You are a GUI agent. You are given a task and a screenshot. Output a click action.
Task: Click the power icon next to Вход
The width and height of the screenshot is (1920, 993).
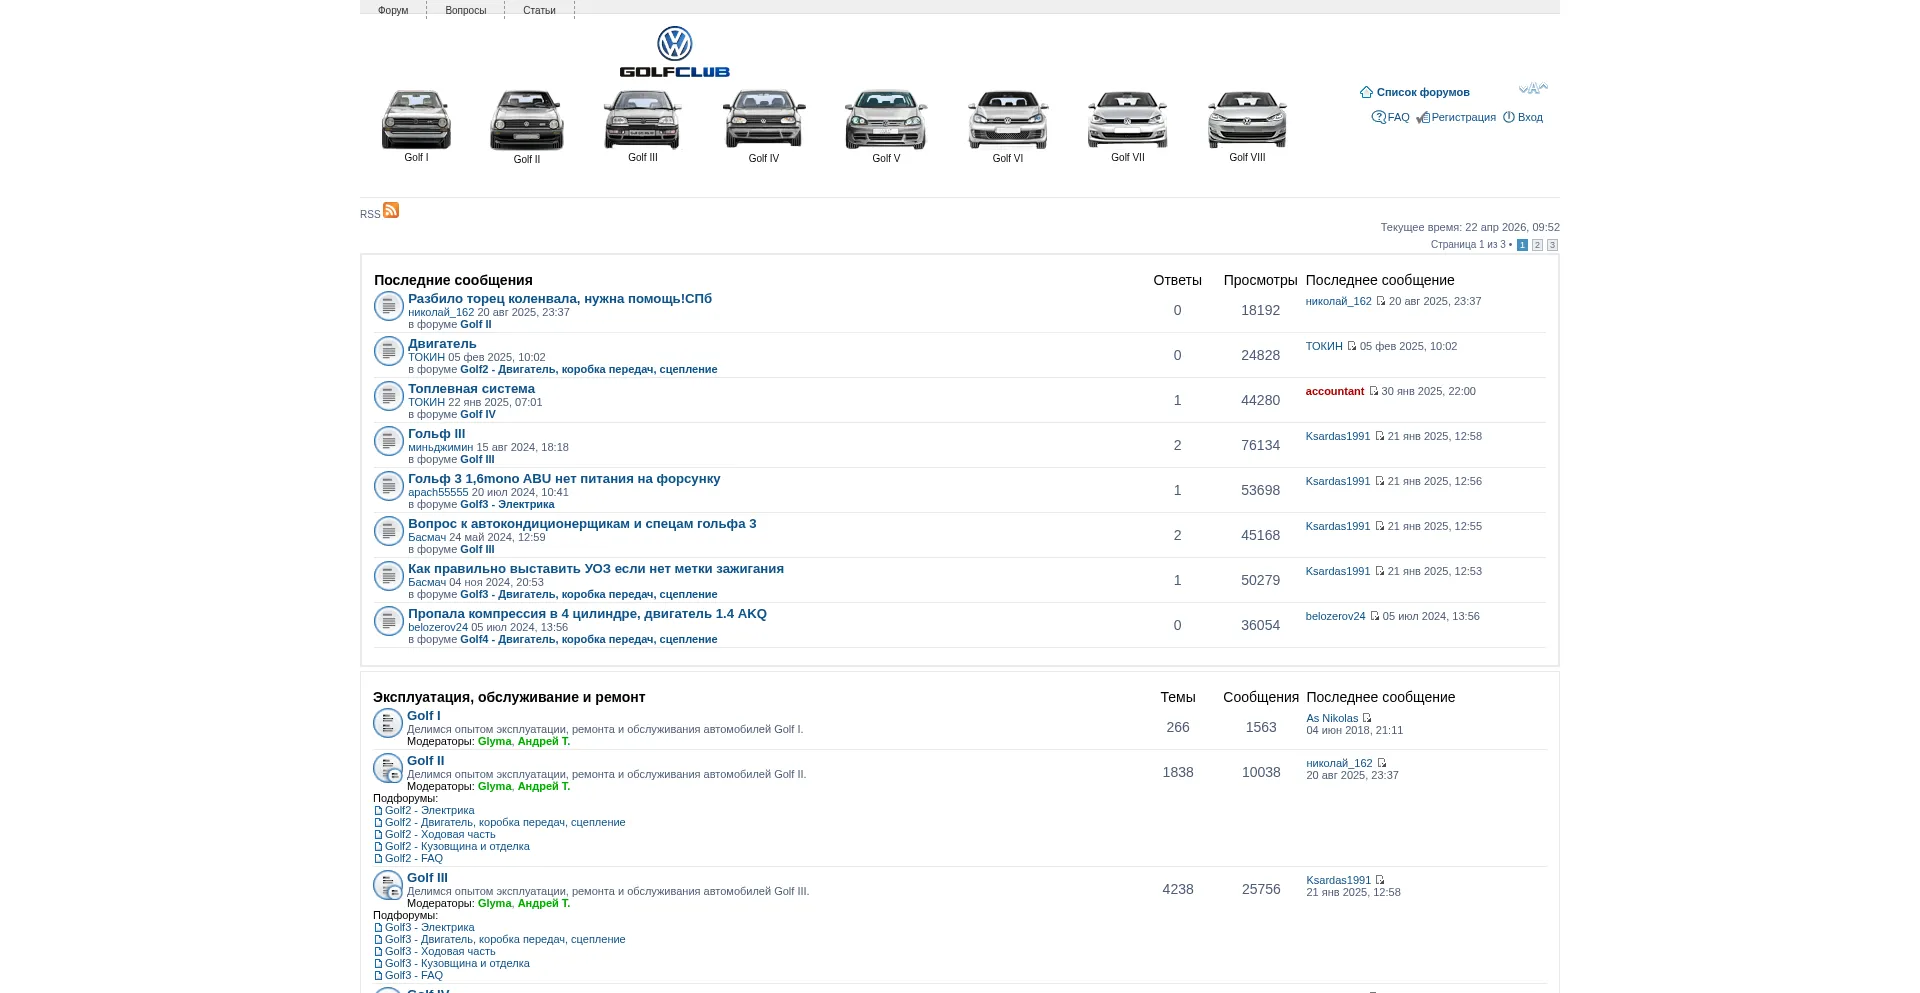pyautogui.click(x=1509, y=117)
